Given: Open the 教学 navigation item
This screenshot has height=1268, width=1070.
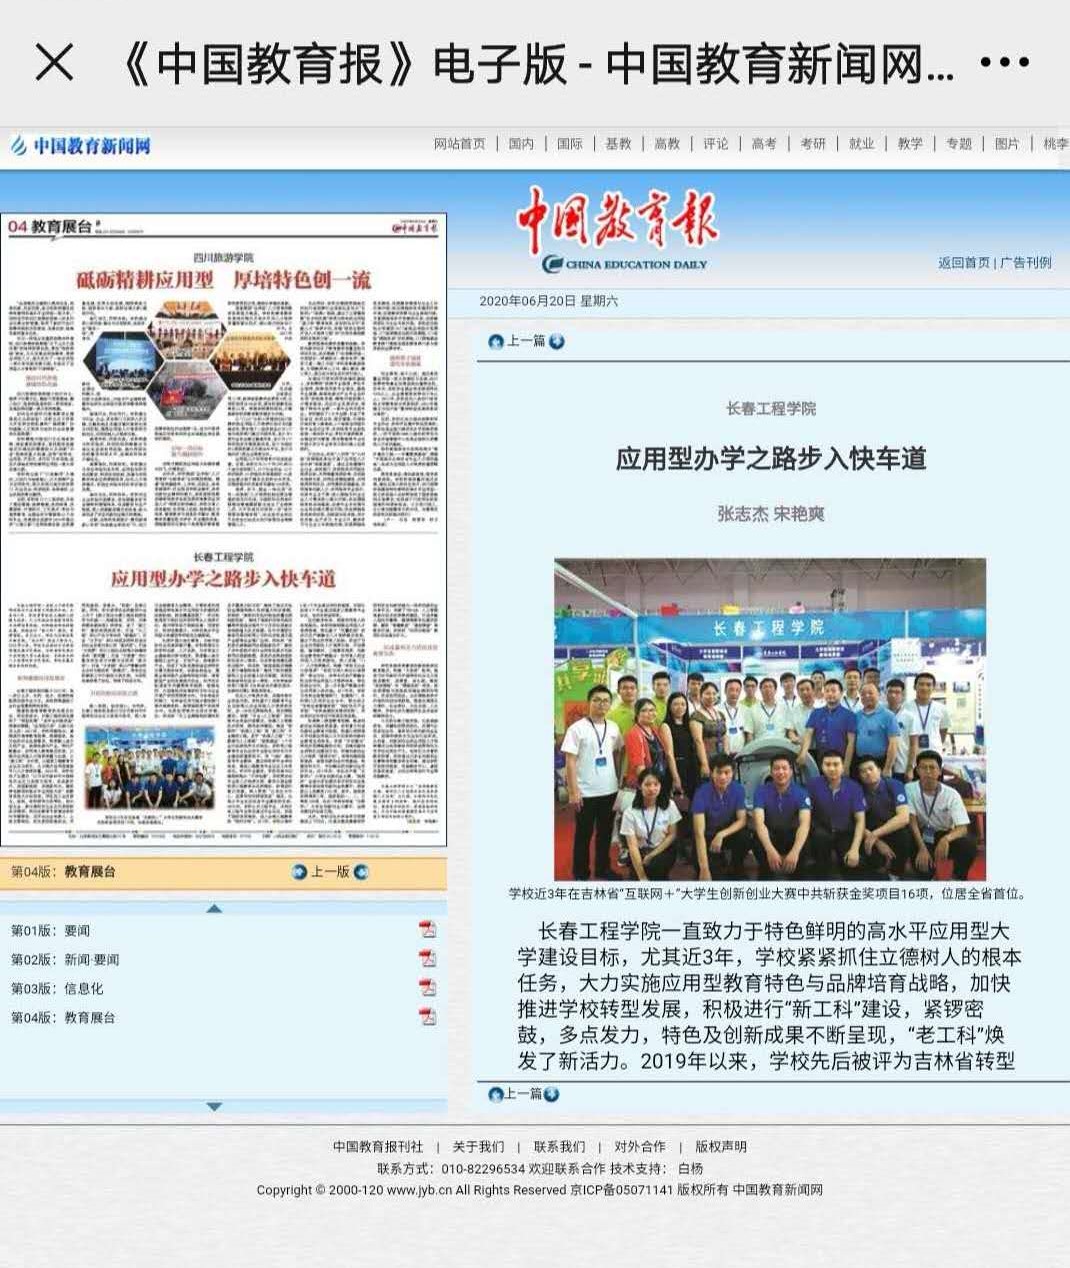Looking at the screenshot, I should coord(910,144).
